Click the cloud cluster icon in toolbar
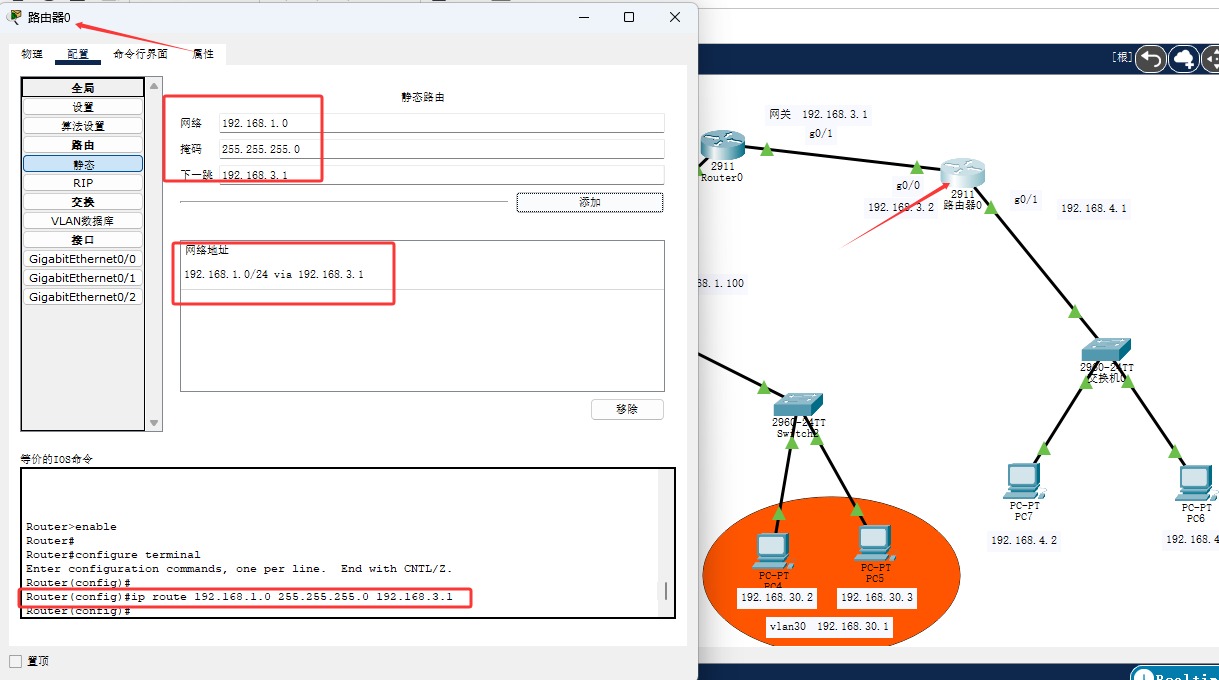Screen dimensions: 1219x680 (x=1184, y=59)
